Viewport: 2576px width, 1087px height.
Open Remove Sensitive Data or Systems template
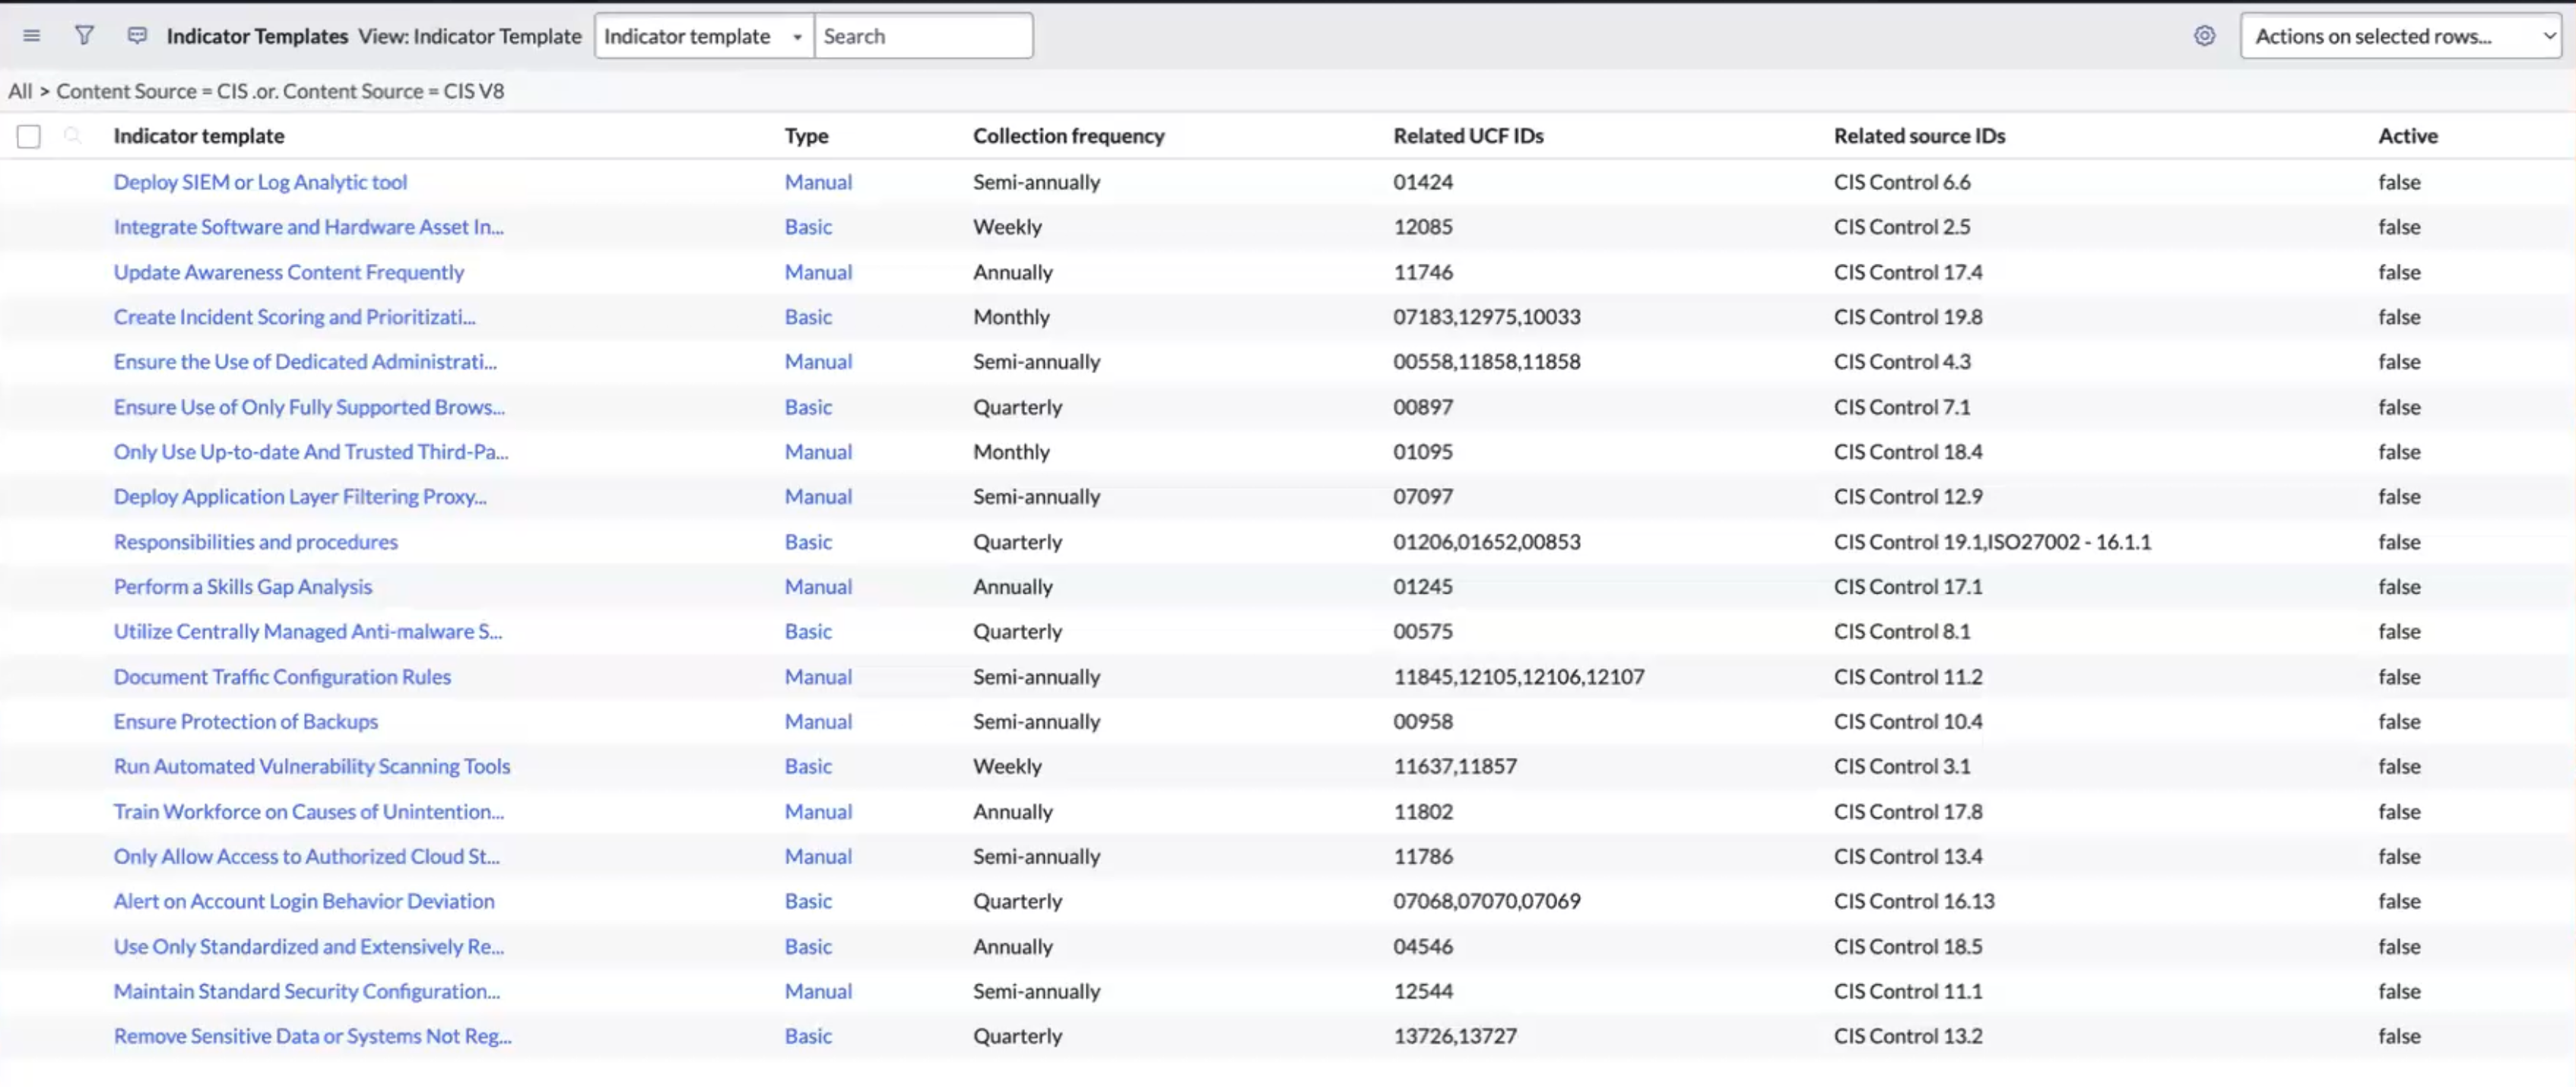tap(312, 1037)
